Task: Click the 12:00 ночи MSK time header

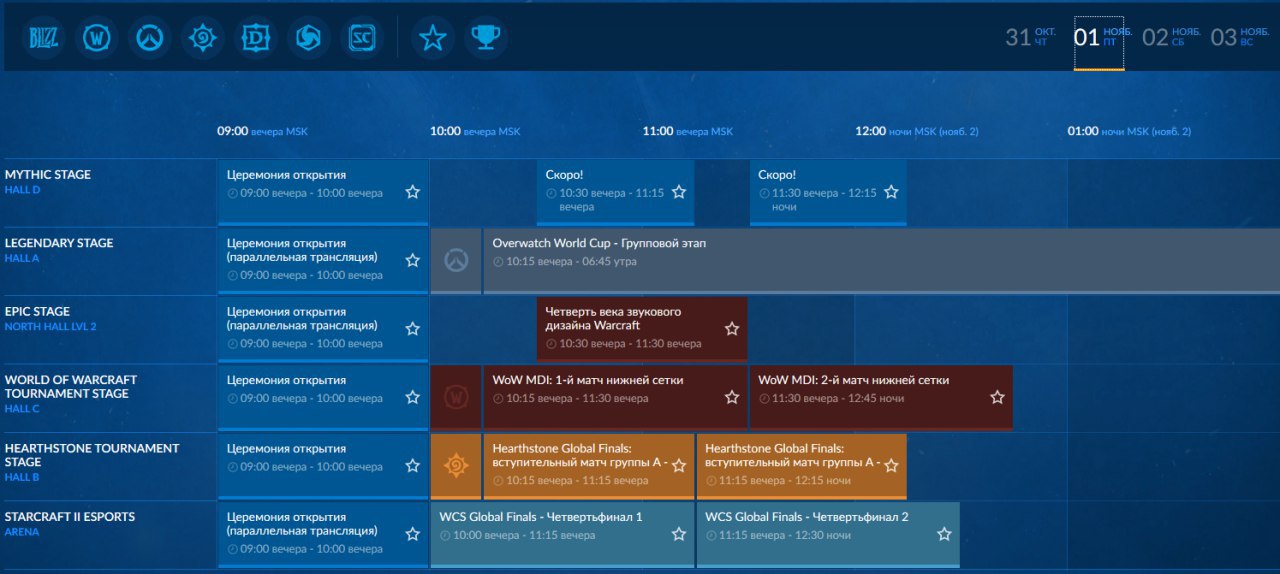Action: (x=917, y=131)
